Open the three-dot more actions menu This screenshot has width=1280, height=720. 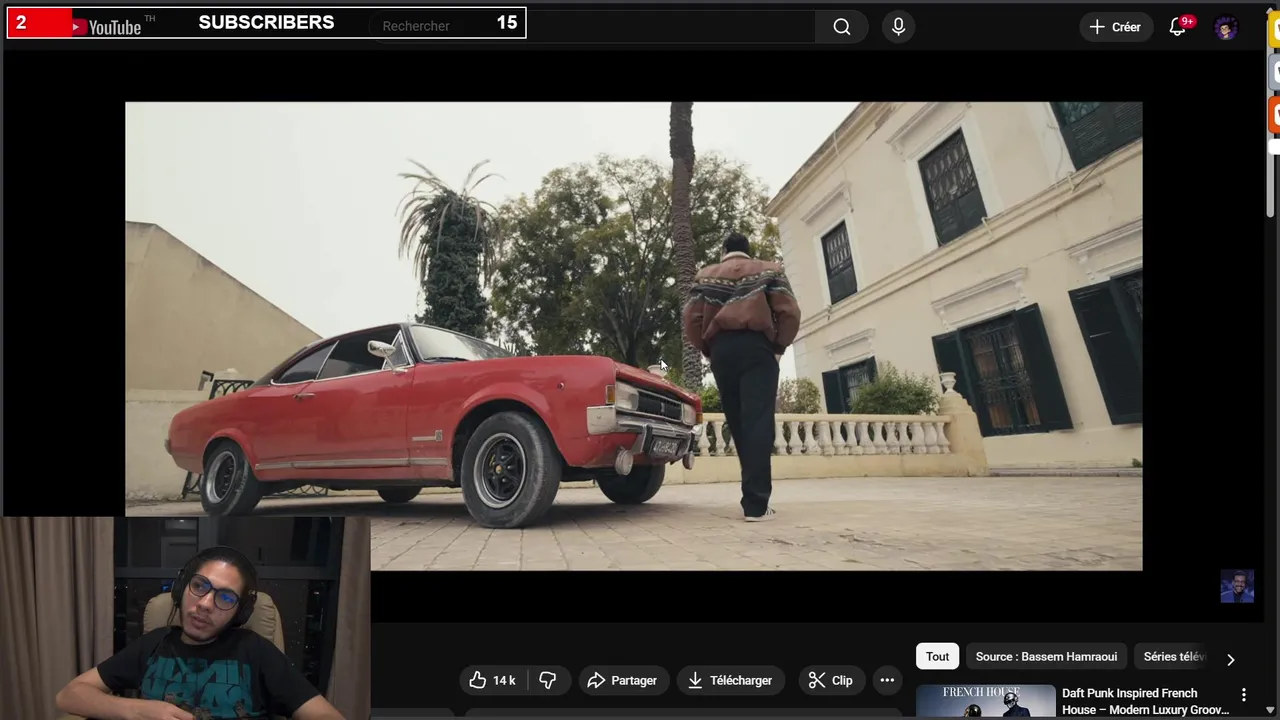click(x=887, y=680)
